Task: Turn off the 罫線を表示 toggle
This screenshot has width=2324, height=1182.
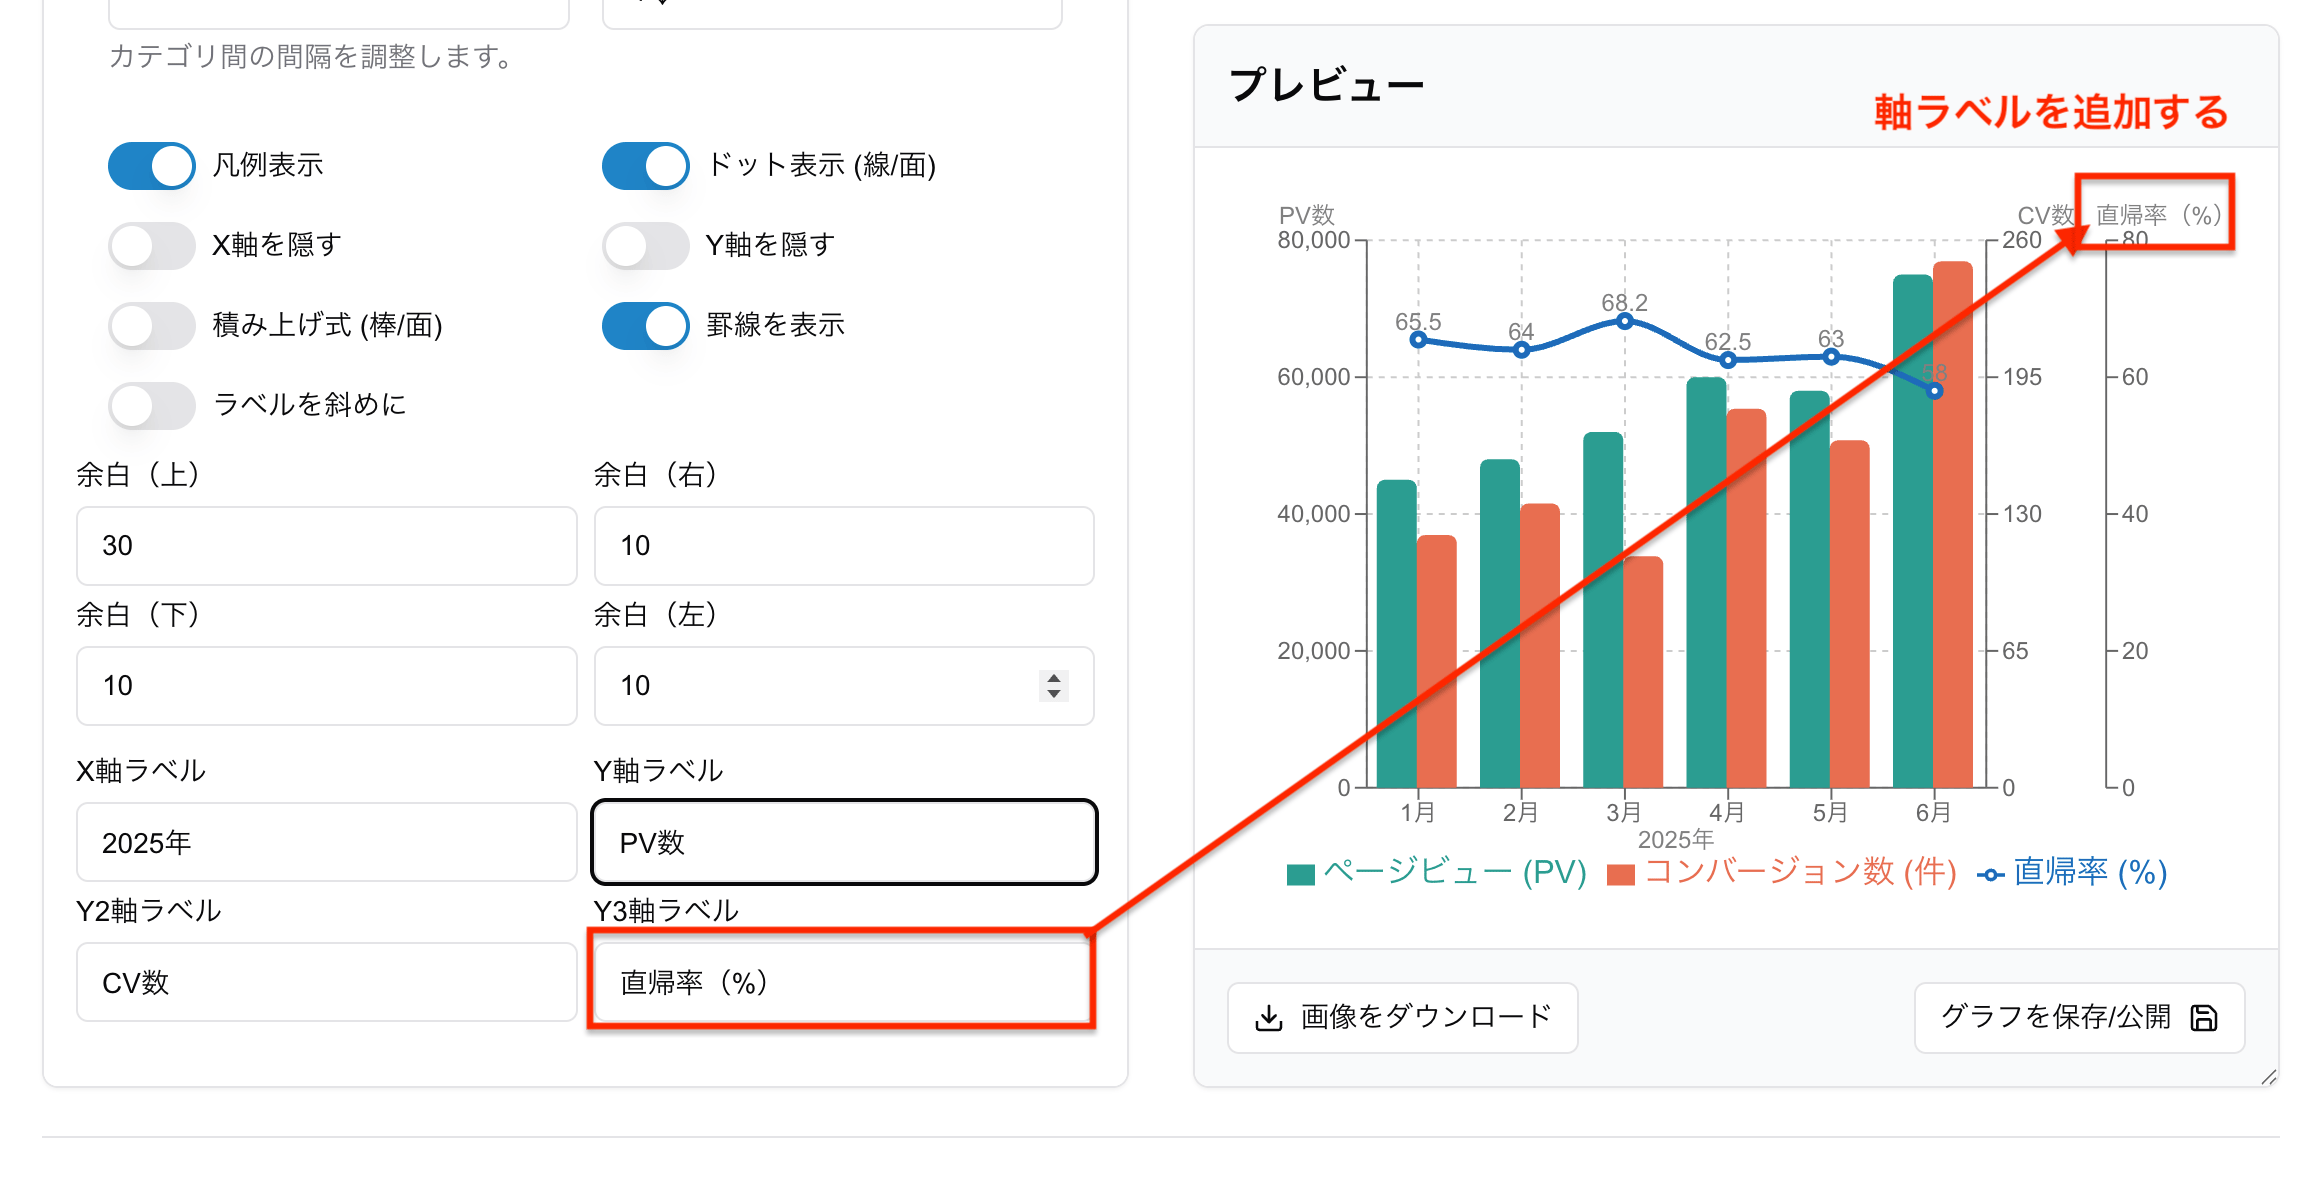Action: tap(645, 325)
